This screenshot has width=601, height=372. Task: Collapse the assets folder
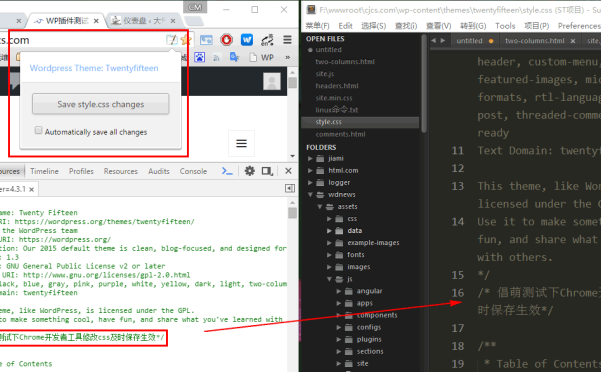[320, 206]
